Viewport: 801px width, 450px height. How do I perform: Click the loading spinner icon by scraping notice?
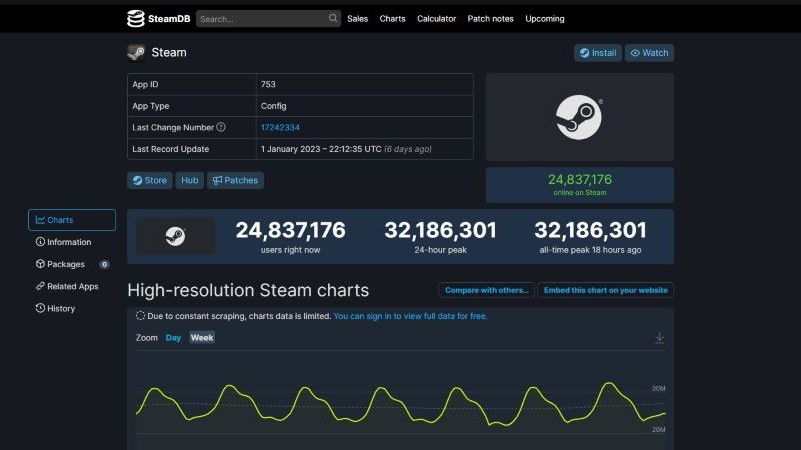[140, 316]
